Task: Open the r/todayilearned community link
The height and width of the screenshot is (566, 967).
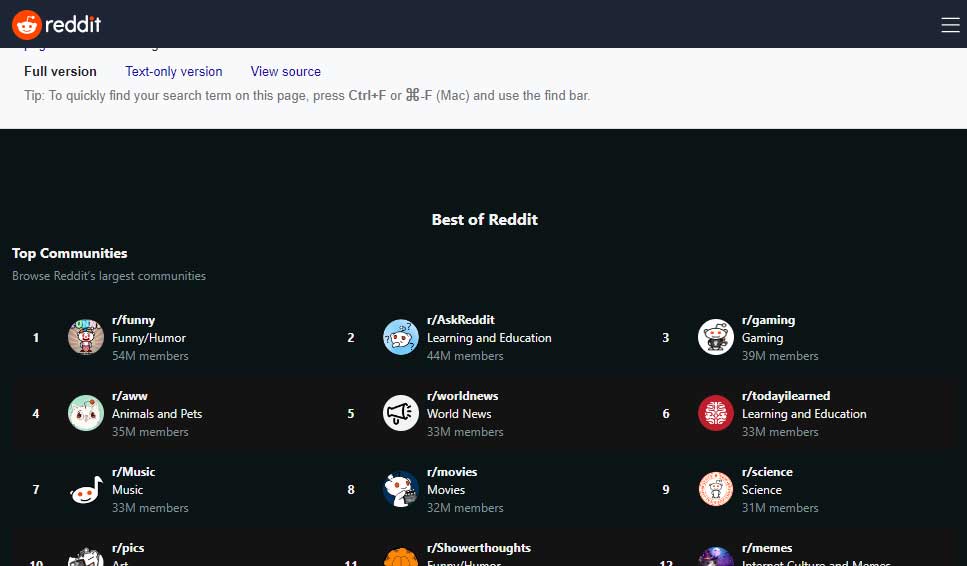Action: 786,396
